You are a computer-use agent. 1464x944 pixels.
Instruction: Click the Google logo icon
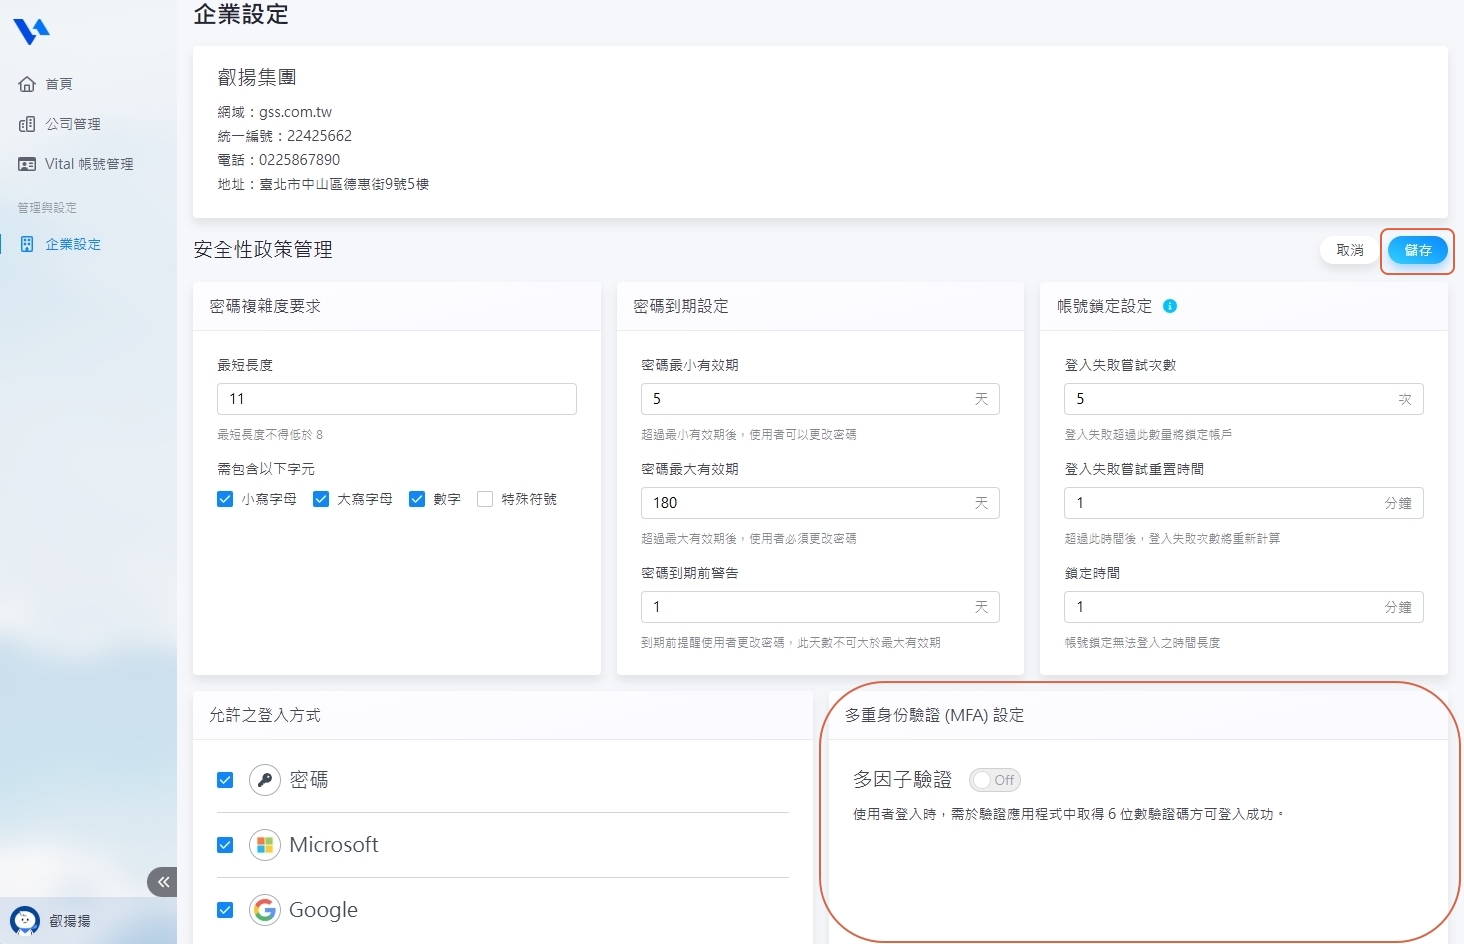264,910
